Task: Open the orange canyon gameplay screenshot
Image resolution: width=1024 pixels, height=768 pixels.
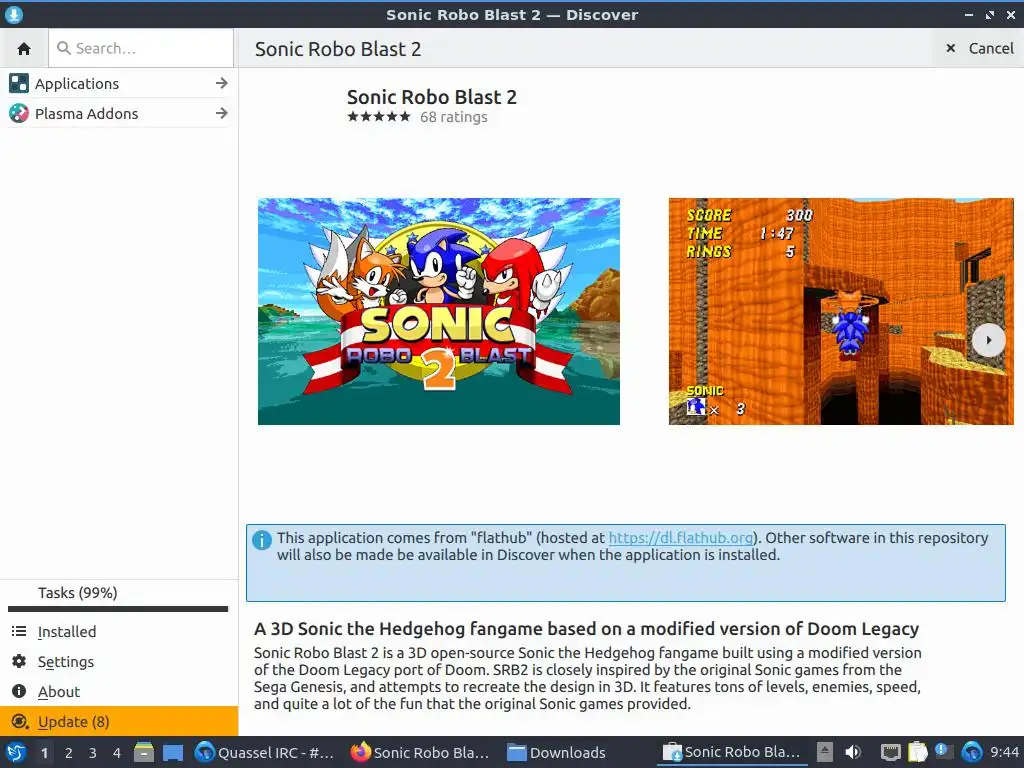Action: [841, 312]
